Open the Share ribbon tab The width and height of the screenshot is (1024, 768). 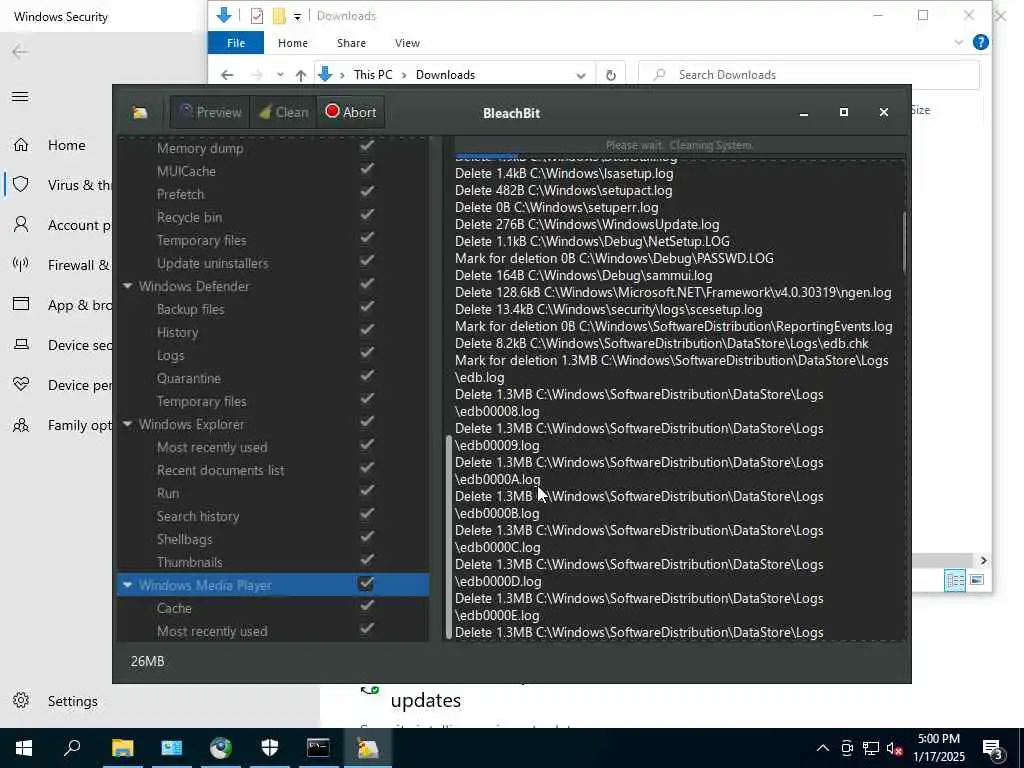(x=351, y=43)
